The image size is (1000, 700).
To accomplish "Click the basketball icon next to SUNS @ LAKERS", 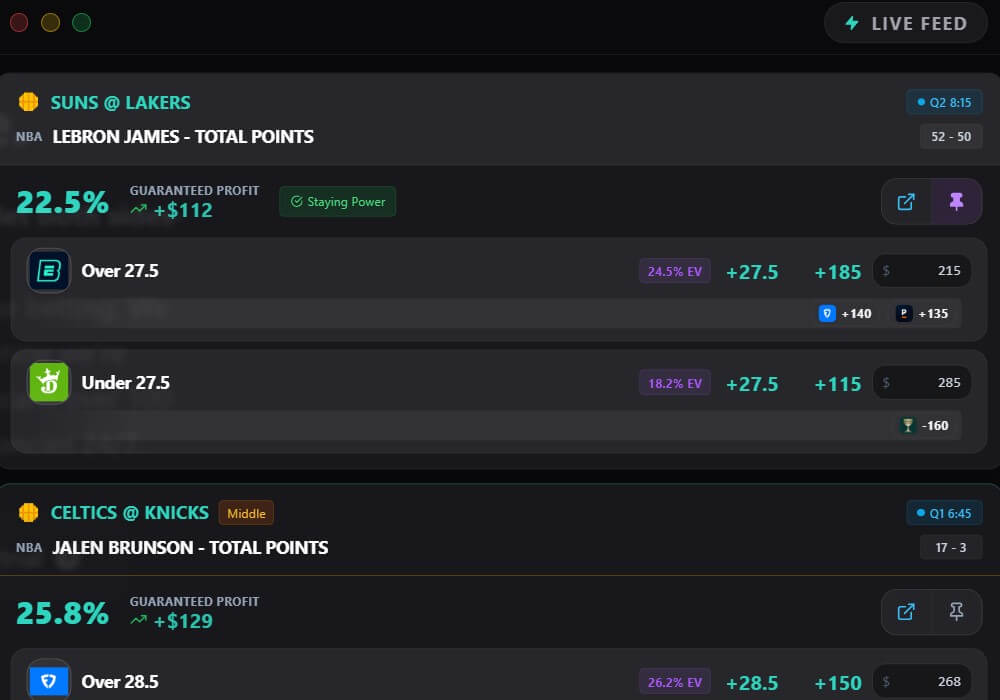I will tap(28, 102).
